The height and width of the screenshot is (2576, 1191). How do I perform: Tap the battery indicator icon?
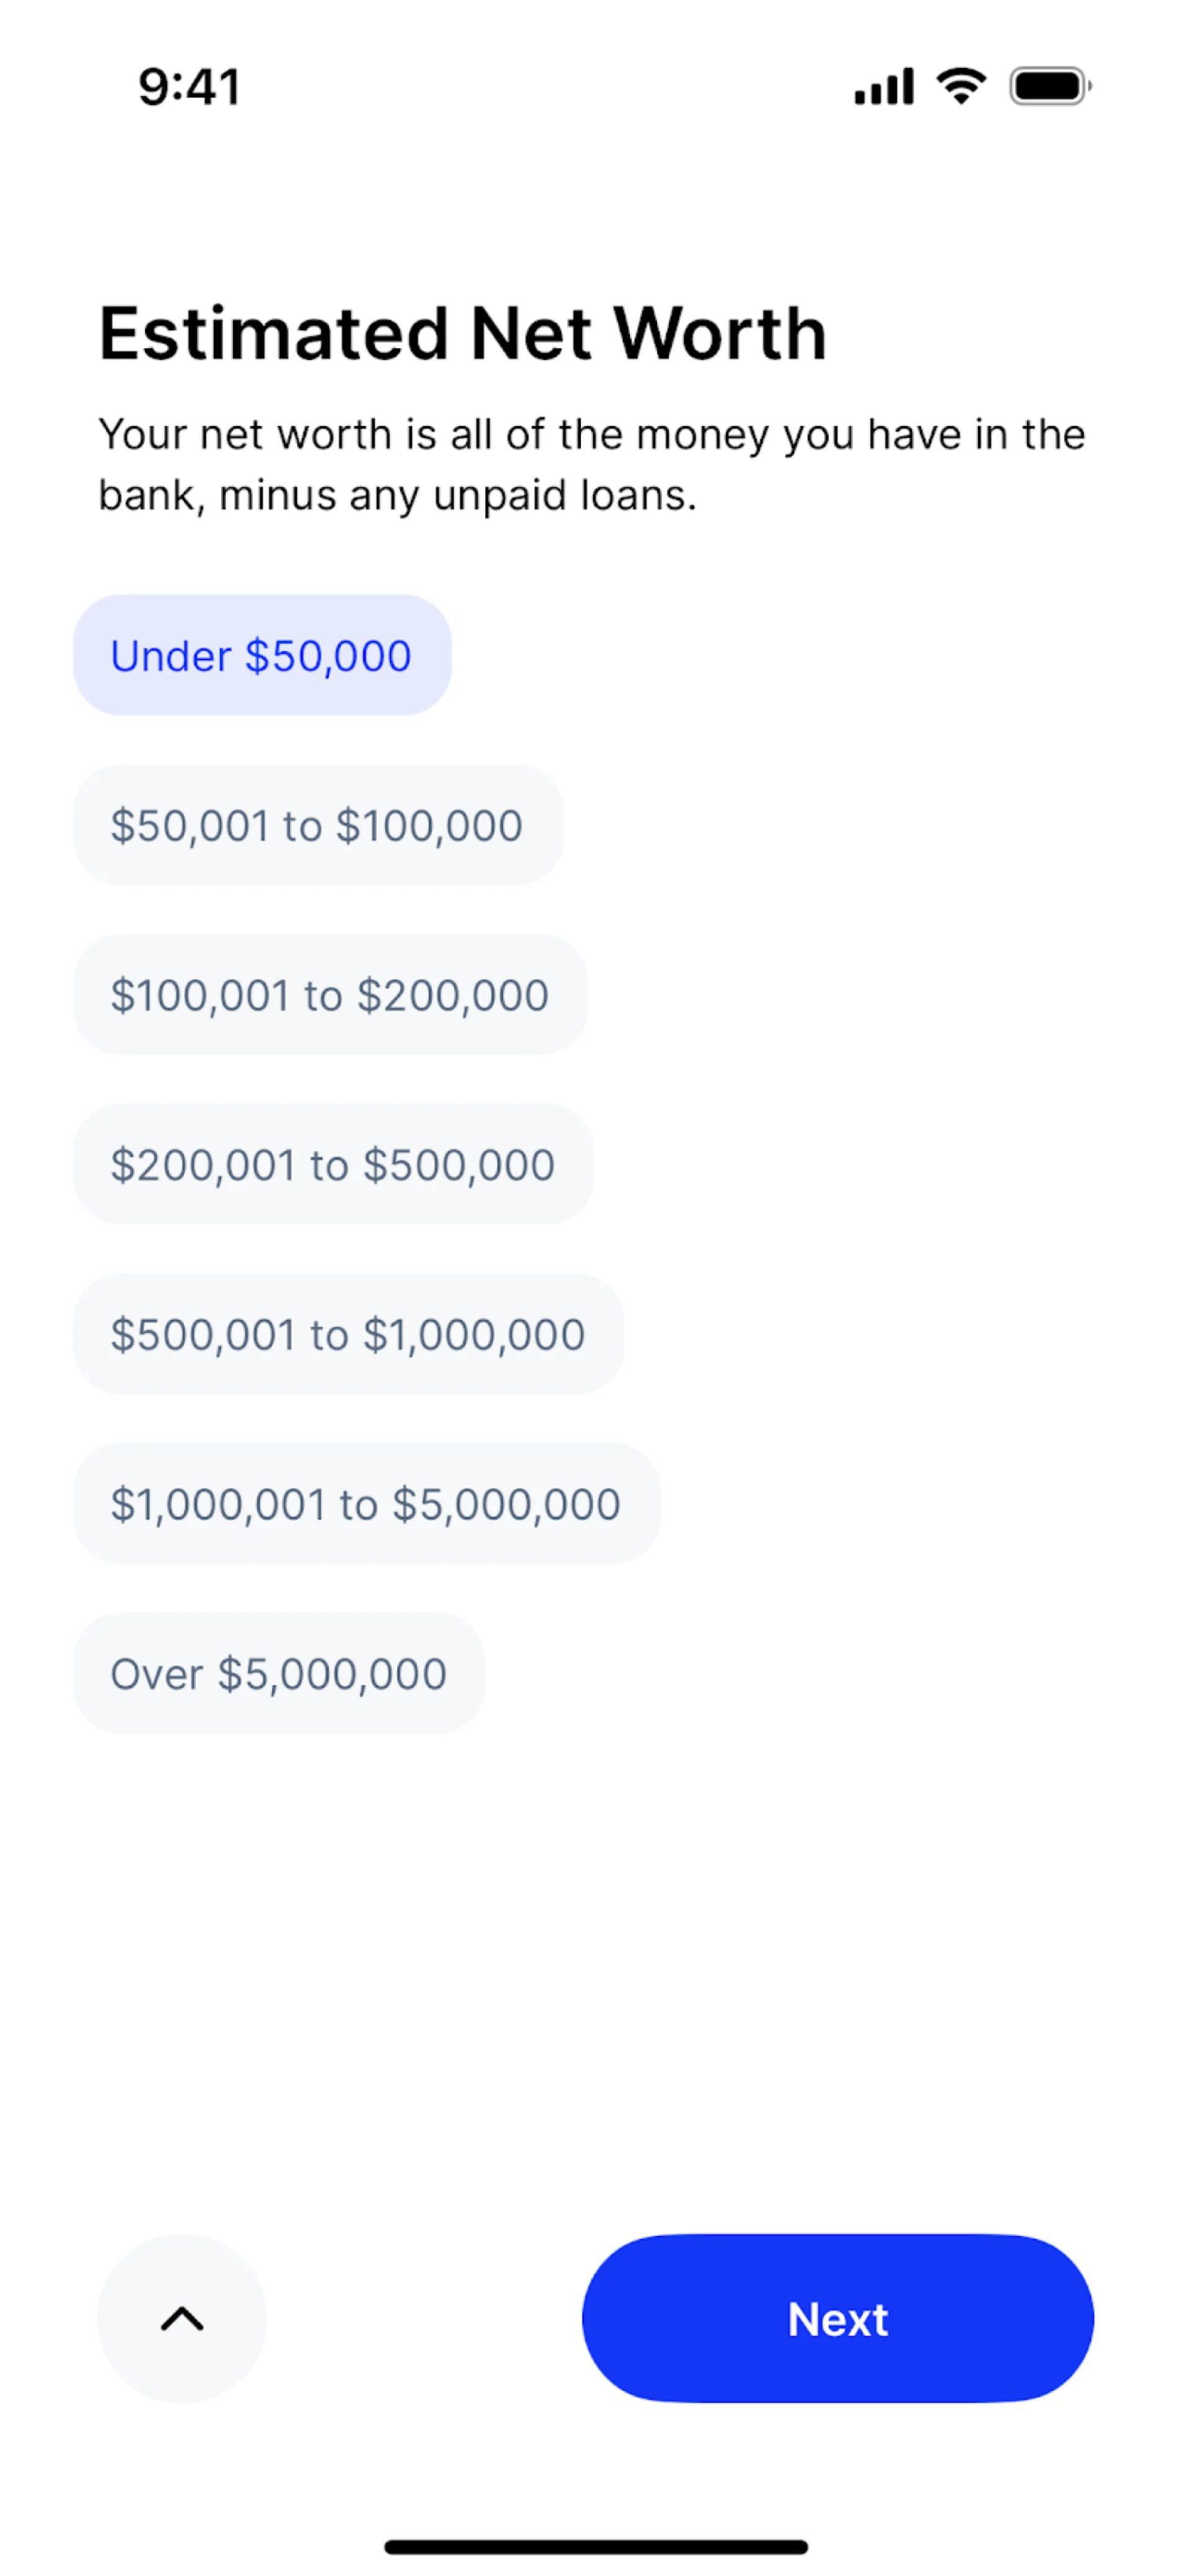(x=1049, y=86)
